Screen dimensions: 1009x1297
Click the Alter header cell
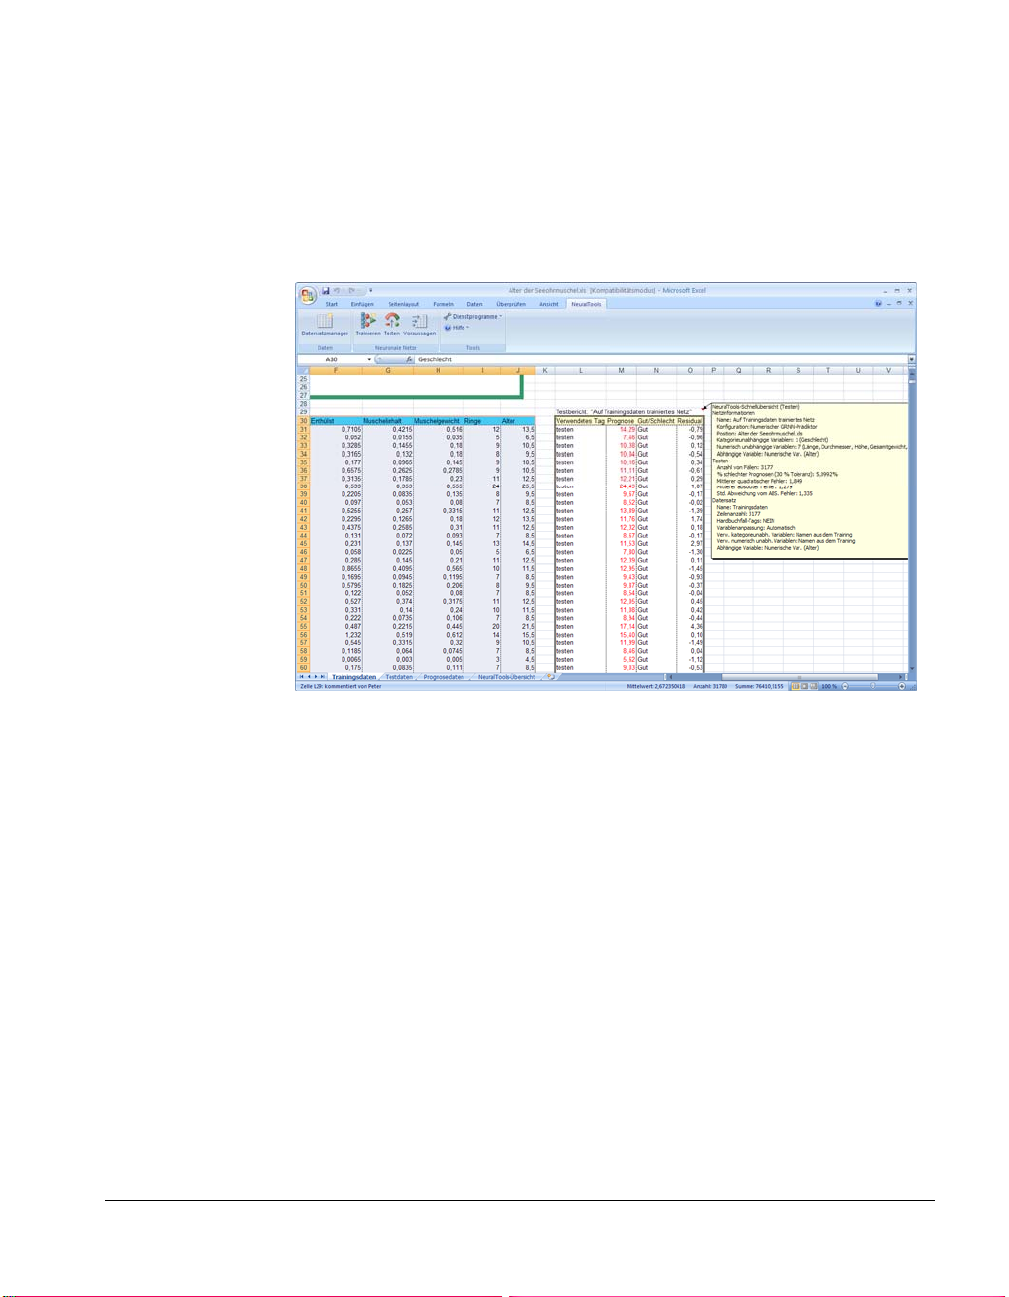click(x=518, y=421)
